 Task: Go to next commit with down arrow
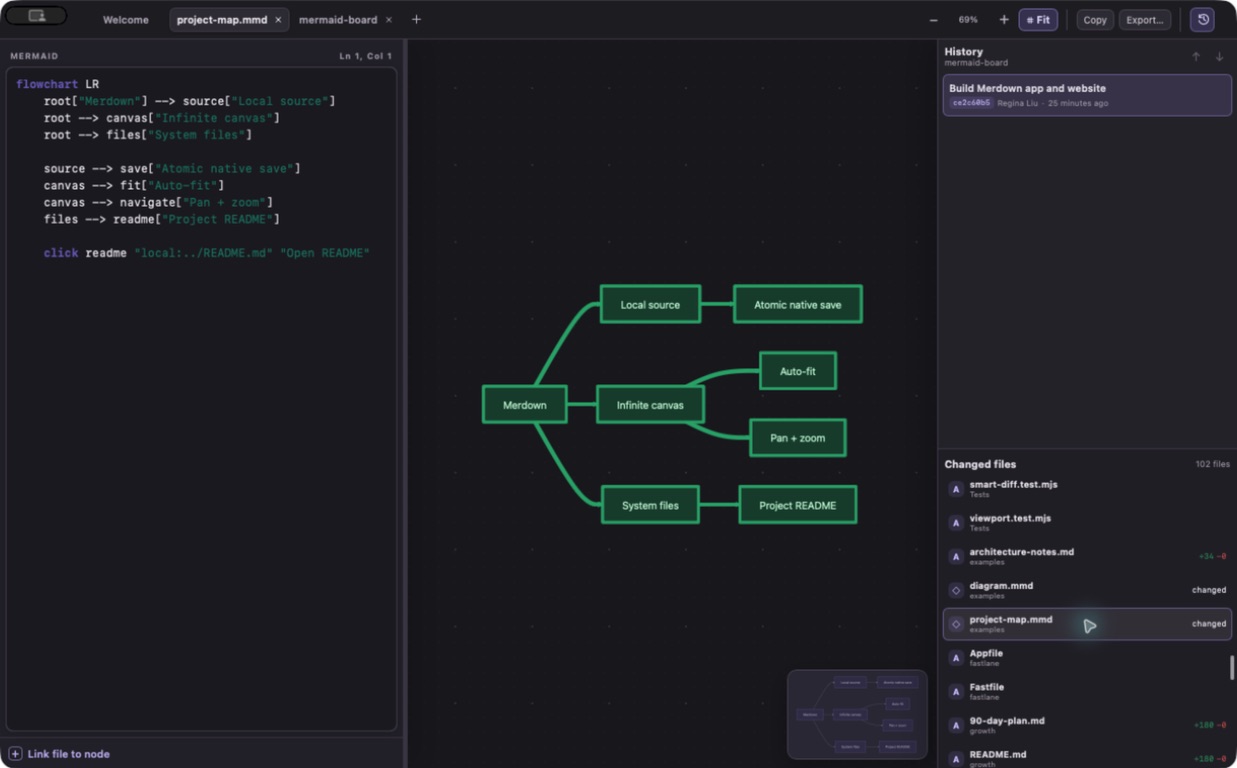pos(1219,57)
